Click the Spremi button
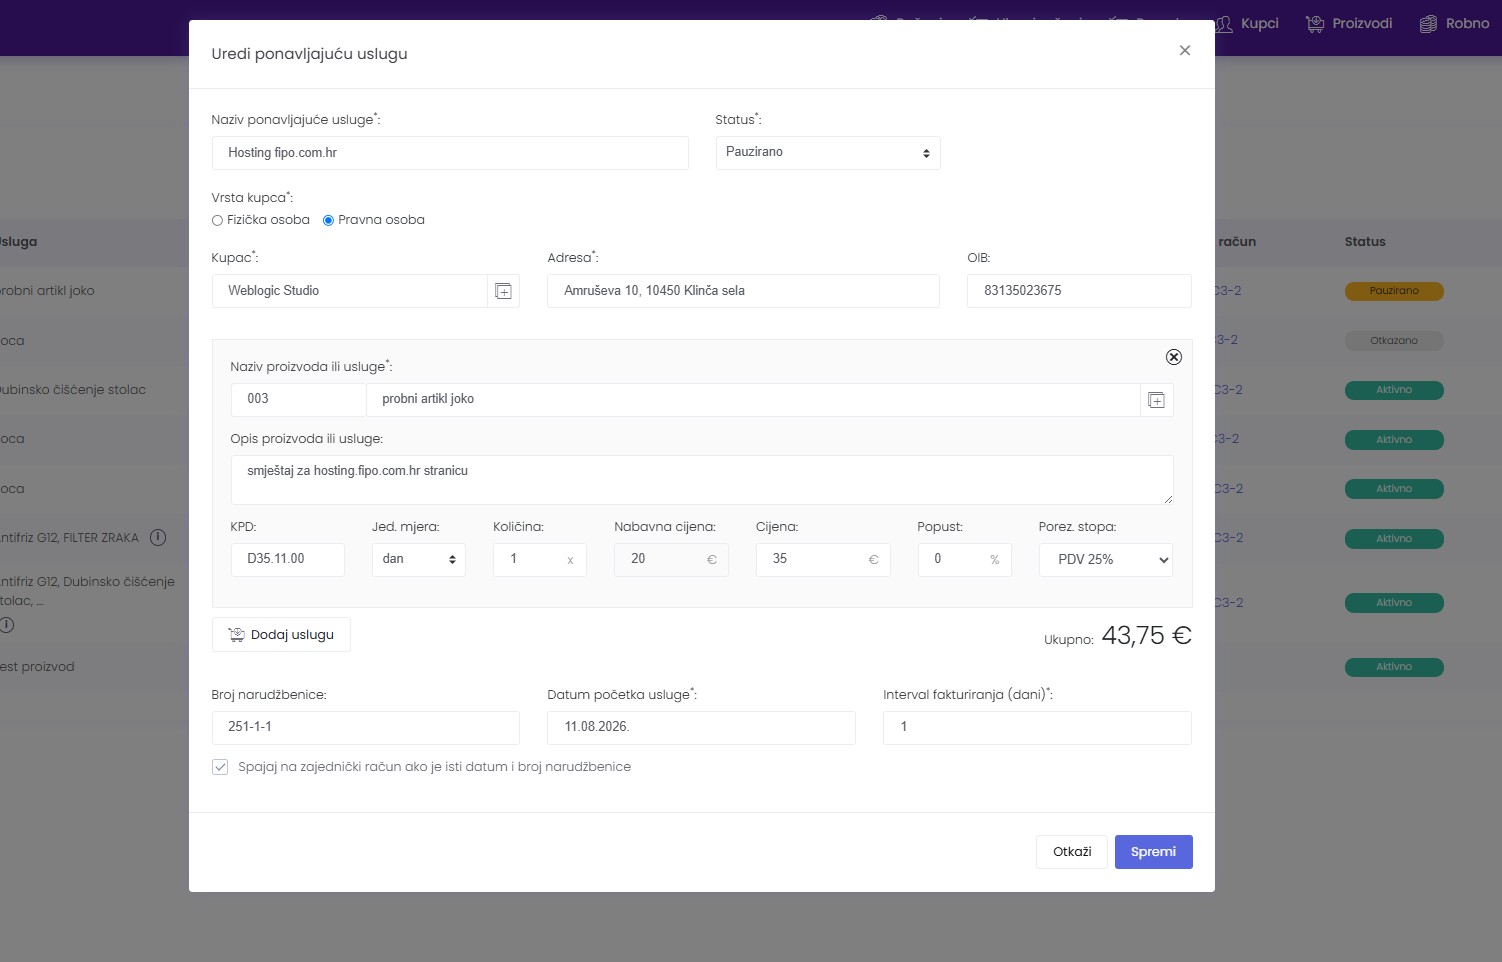Screen dimensions: 1502x962 click(1154, 852)
